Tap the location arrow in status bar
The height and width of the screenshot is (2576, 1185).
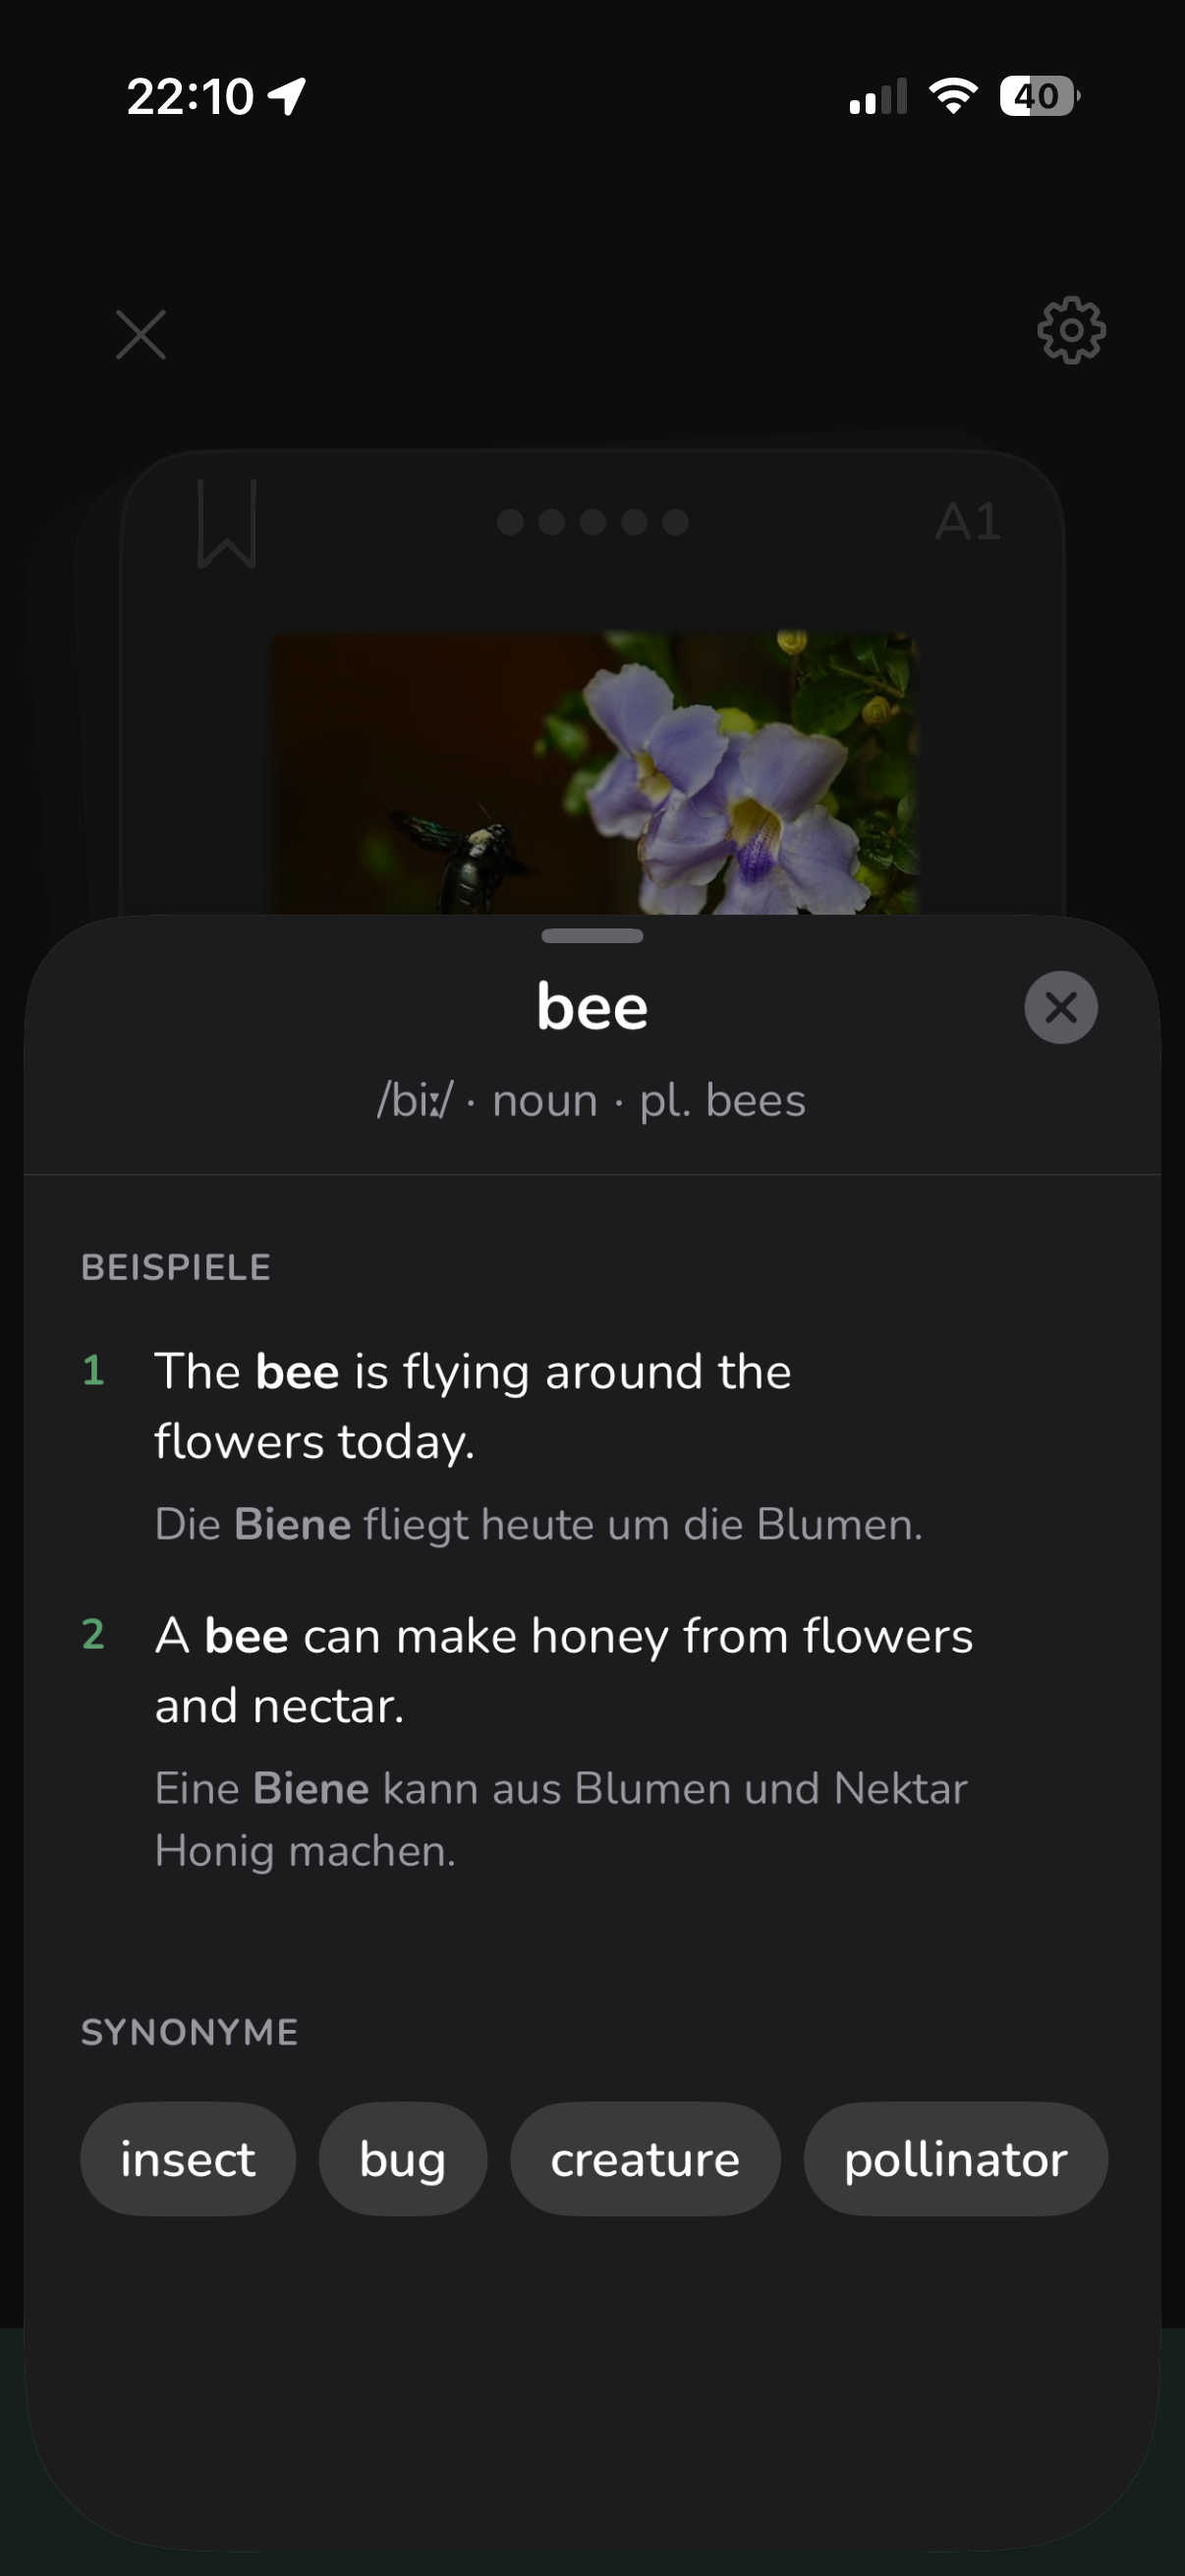pyautogui.click(x=288, y=97)
